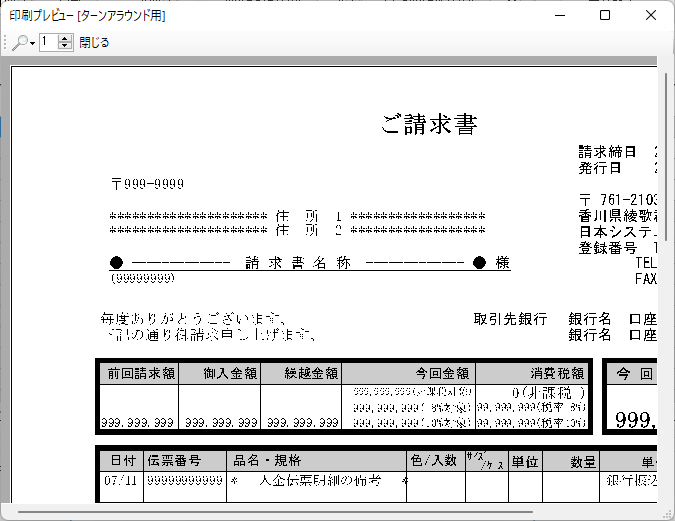
Task: Click the horizontal scrollbar thumb
Action: point(275,512)
